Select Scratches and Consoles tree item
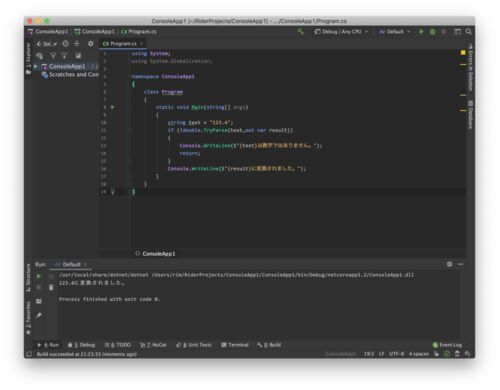500x390 pixels. coord(70,75)
